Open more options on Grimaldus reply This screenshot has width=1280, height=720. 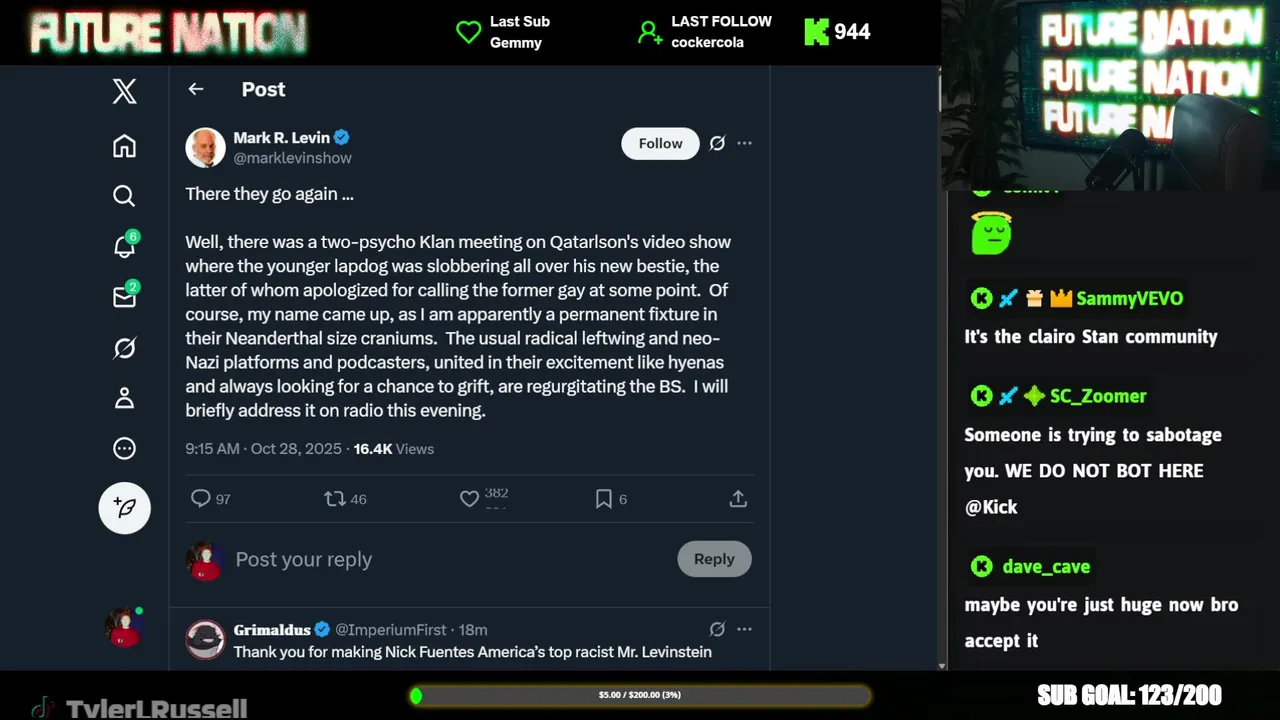(744, 629)
